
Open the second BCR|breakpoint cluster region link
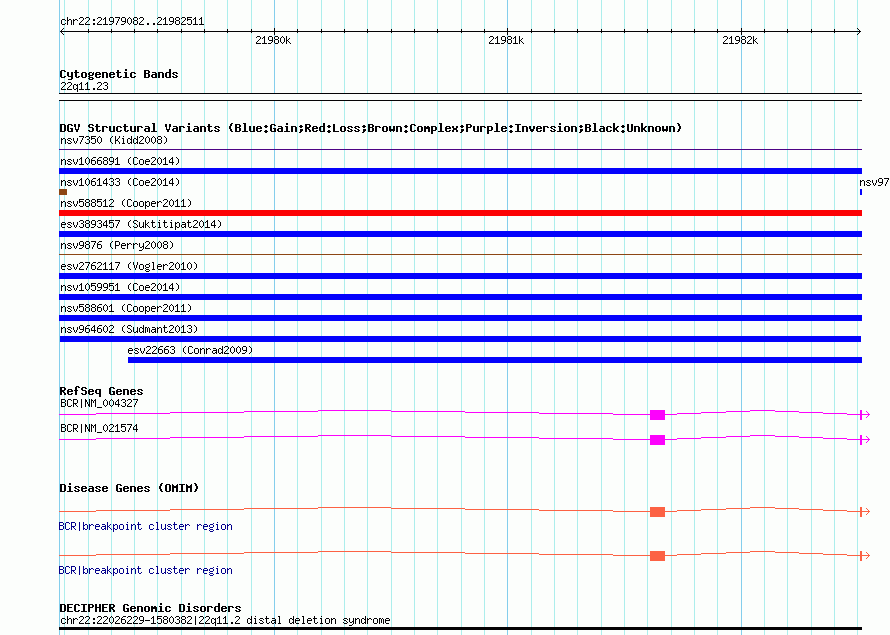(146, 570)
